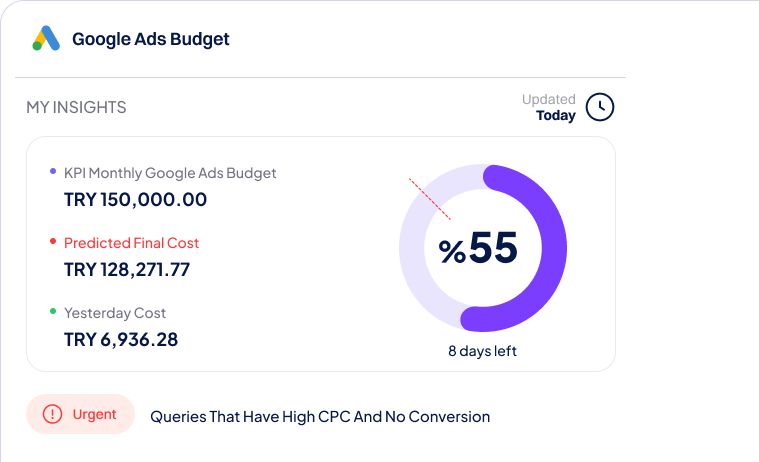
Task: Click the 8 days left text
Action: pyautogui.click(x=483, y=351)
